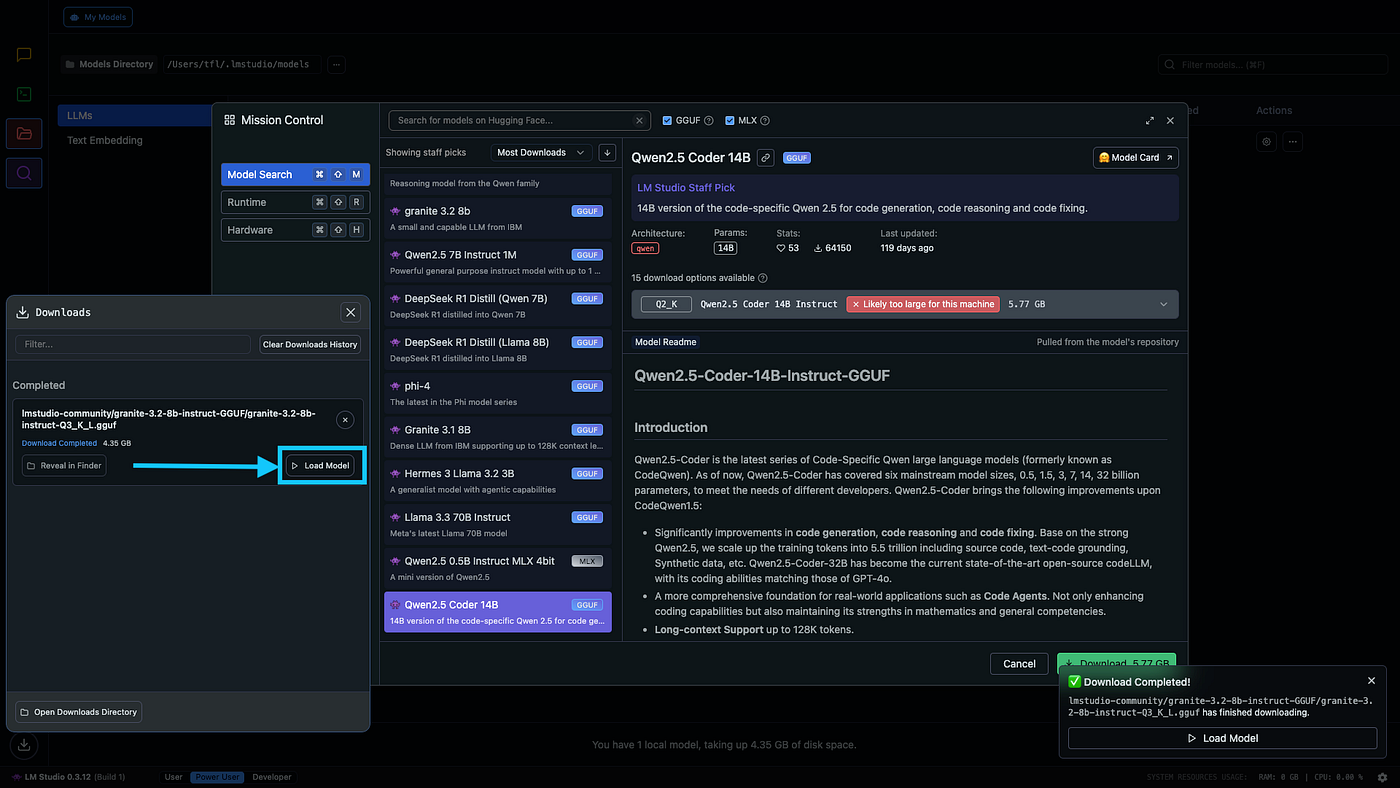Screen dimensions: 1400x788
Task: Open the Discover magnifier sidebar icon
Action: (24, 173)
